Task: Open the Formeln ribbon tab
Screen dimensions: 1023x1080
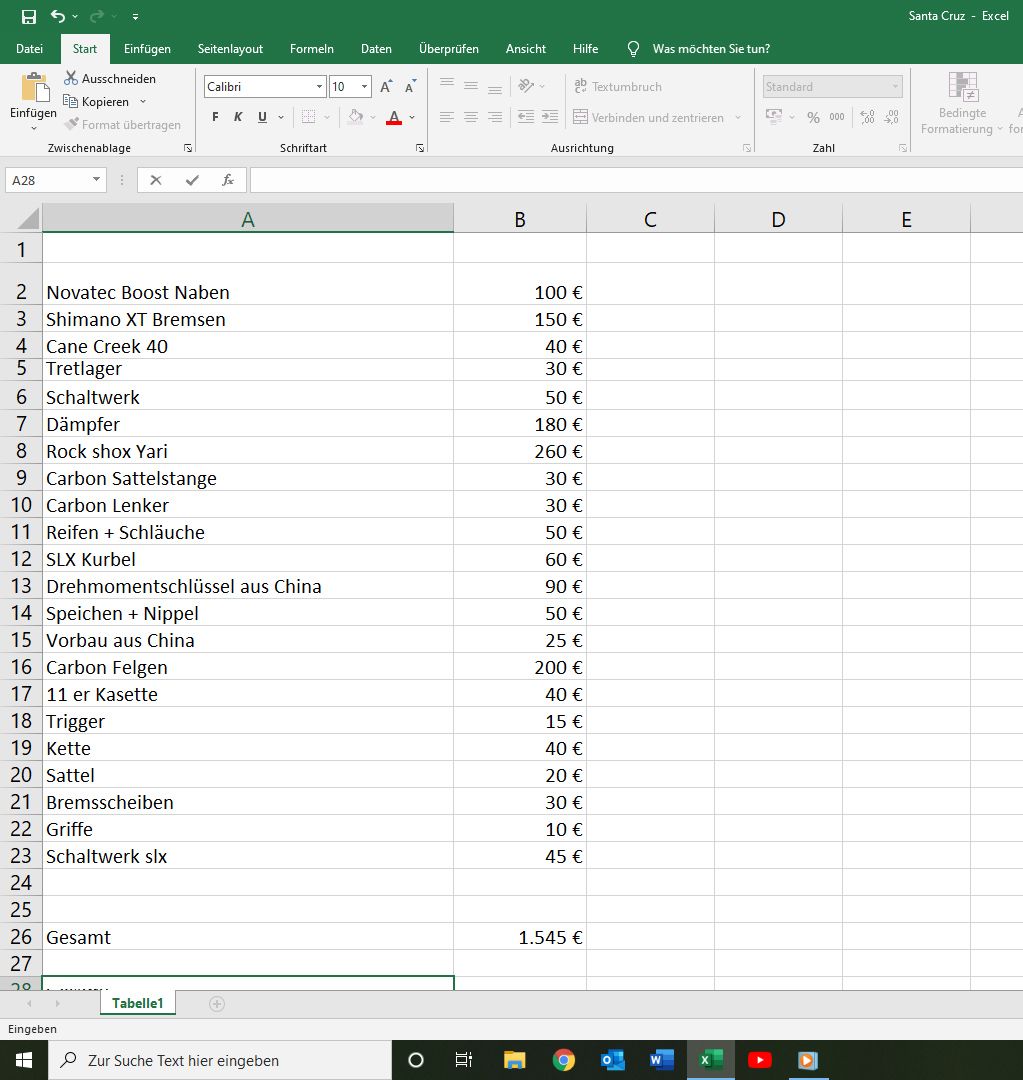Action: [x=311, y=49]
